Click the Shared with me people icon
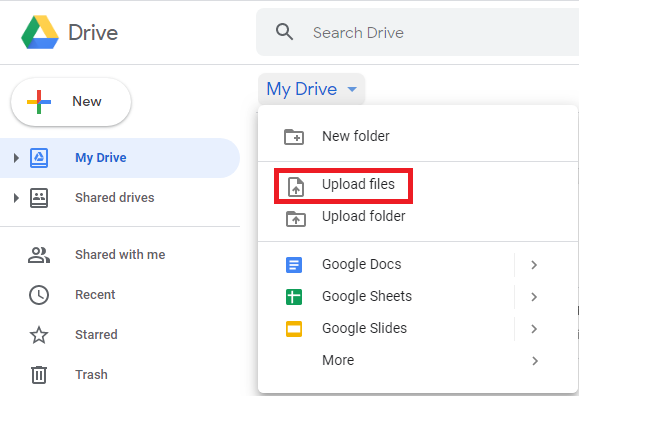Image resolution: width=653 pixels, height=443 pixels. point(39,255)
